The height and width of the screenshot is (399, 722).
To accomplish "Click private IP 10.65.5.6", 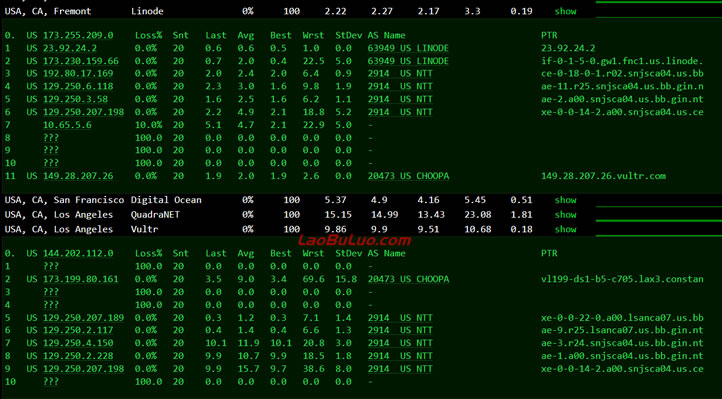I will point(67,125).
